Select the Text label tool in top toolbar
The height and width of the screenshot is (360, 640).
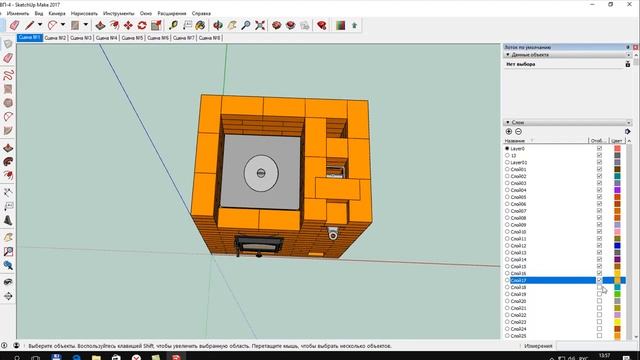tap(187, 25)
